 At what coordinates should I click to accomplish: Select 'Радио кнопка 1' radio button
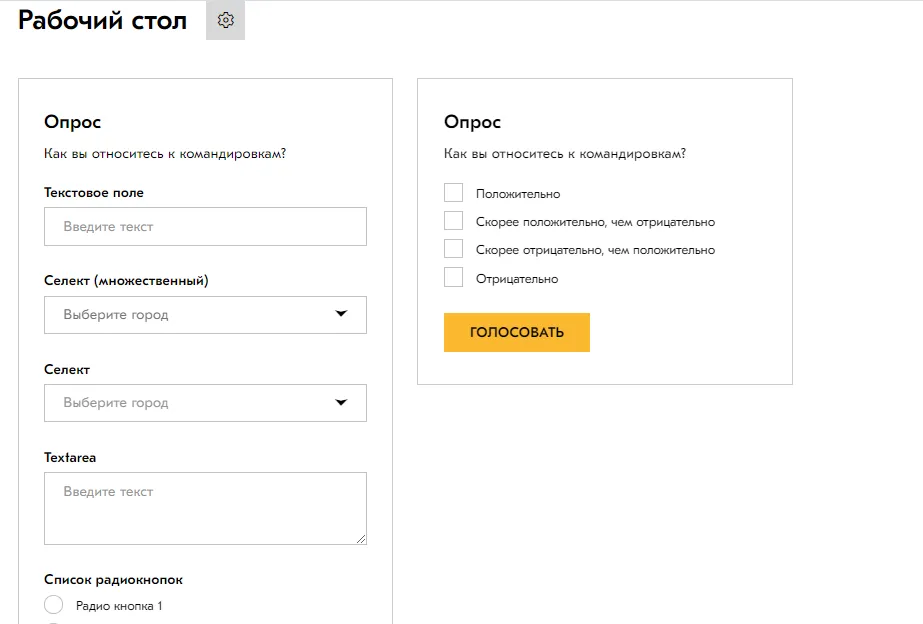pyautogui.click(x=54, y=605)
